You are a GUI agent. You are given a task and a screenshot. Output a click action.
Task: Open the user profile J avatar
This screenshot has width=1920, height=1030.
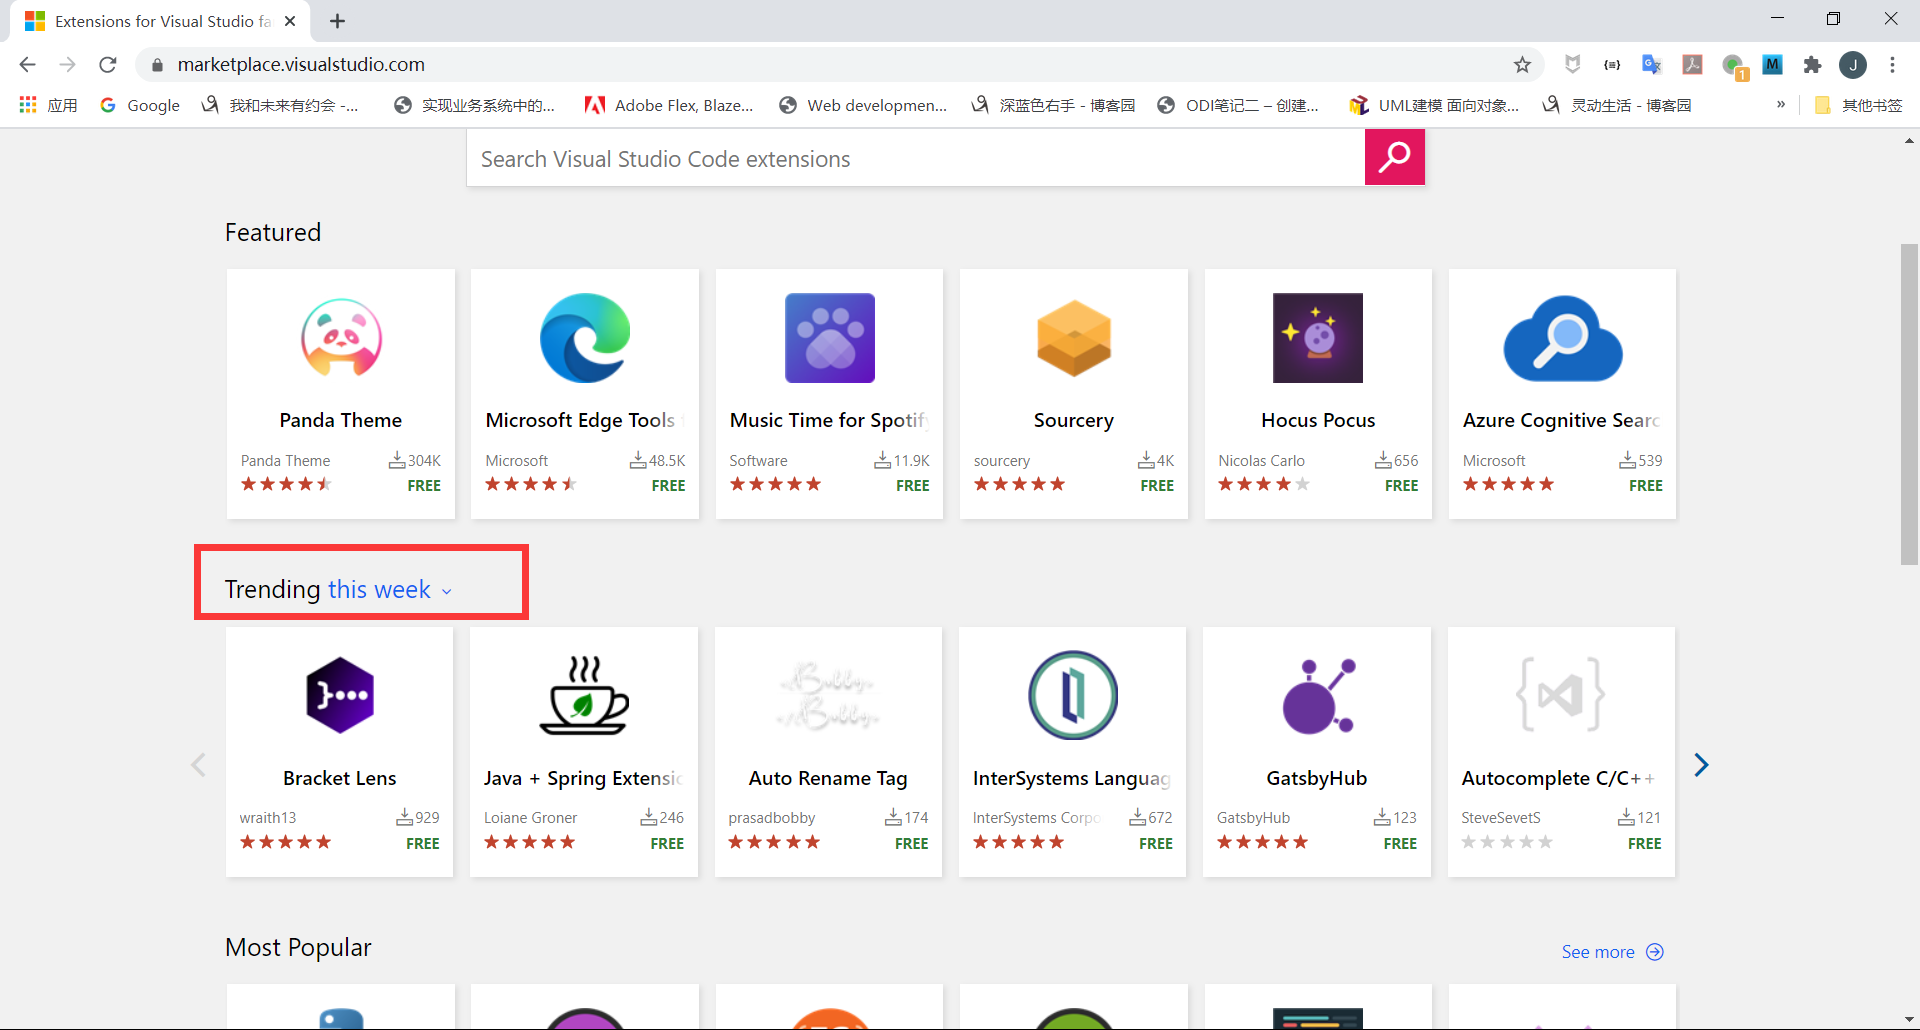(x=1853, y=65)
